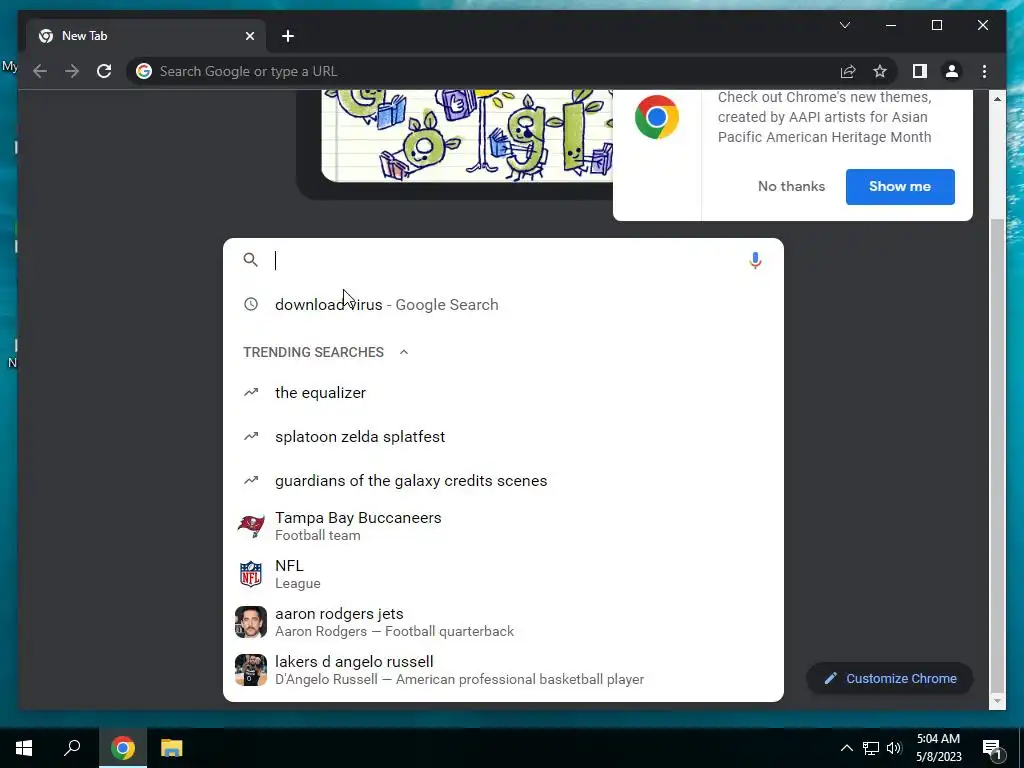Click inside the Google search text field
The width and height of the screenshot is (1024, 768).
503,260
